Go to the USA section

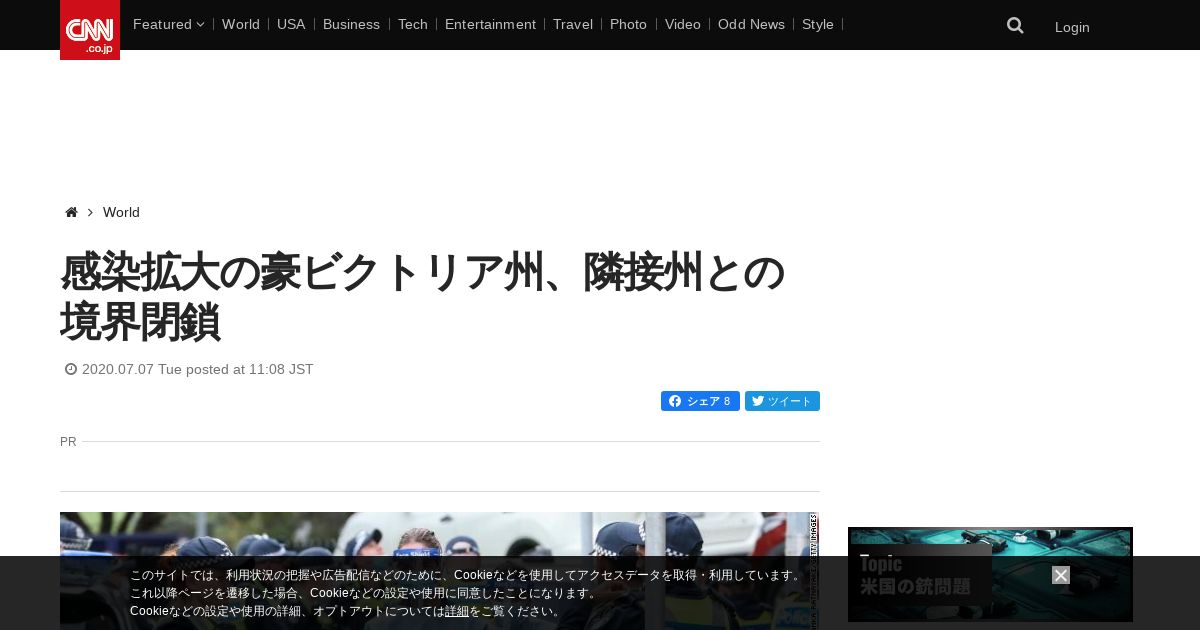(291, 24)
